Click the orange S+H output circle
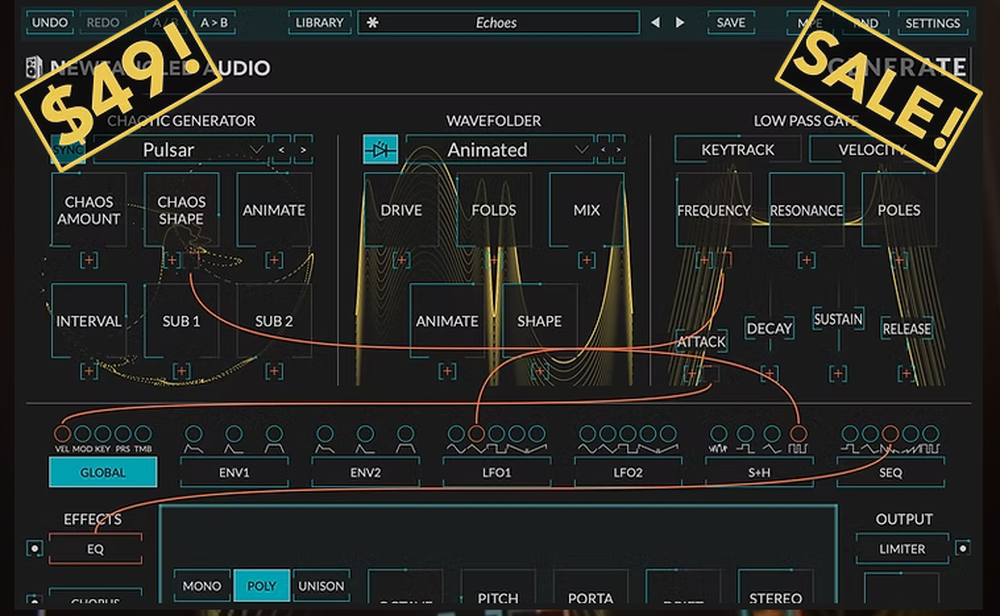Viewport: 1000px width, 616px height. [798, 434]
